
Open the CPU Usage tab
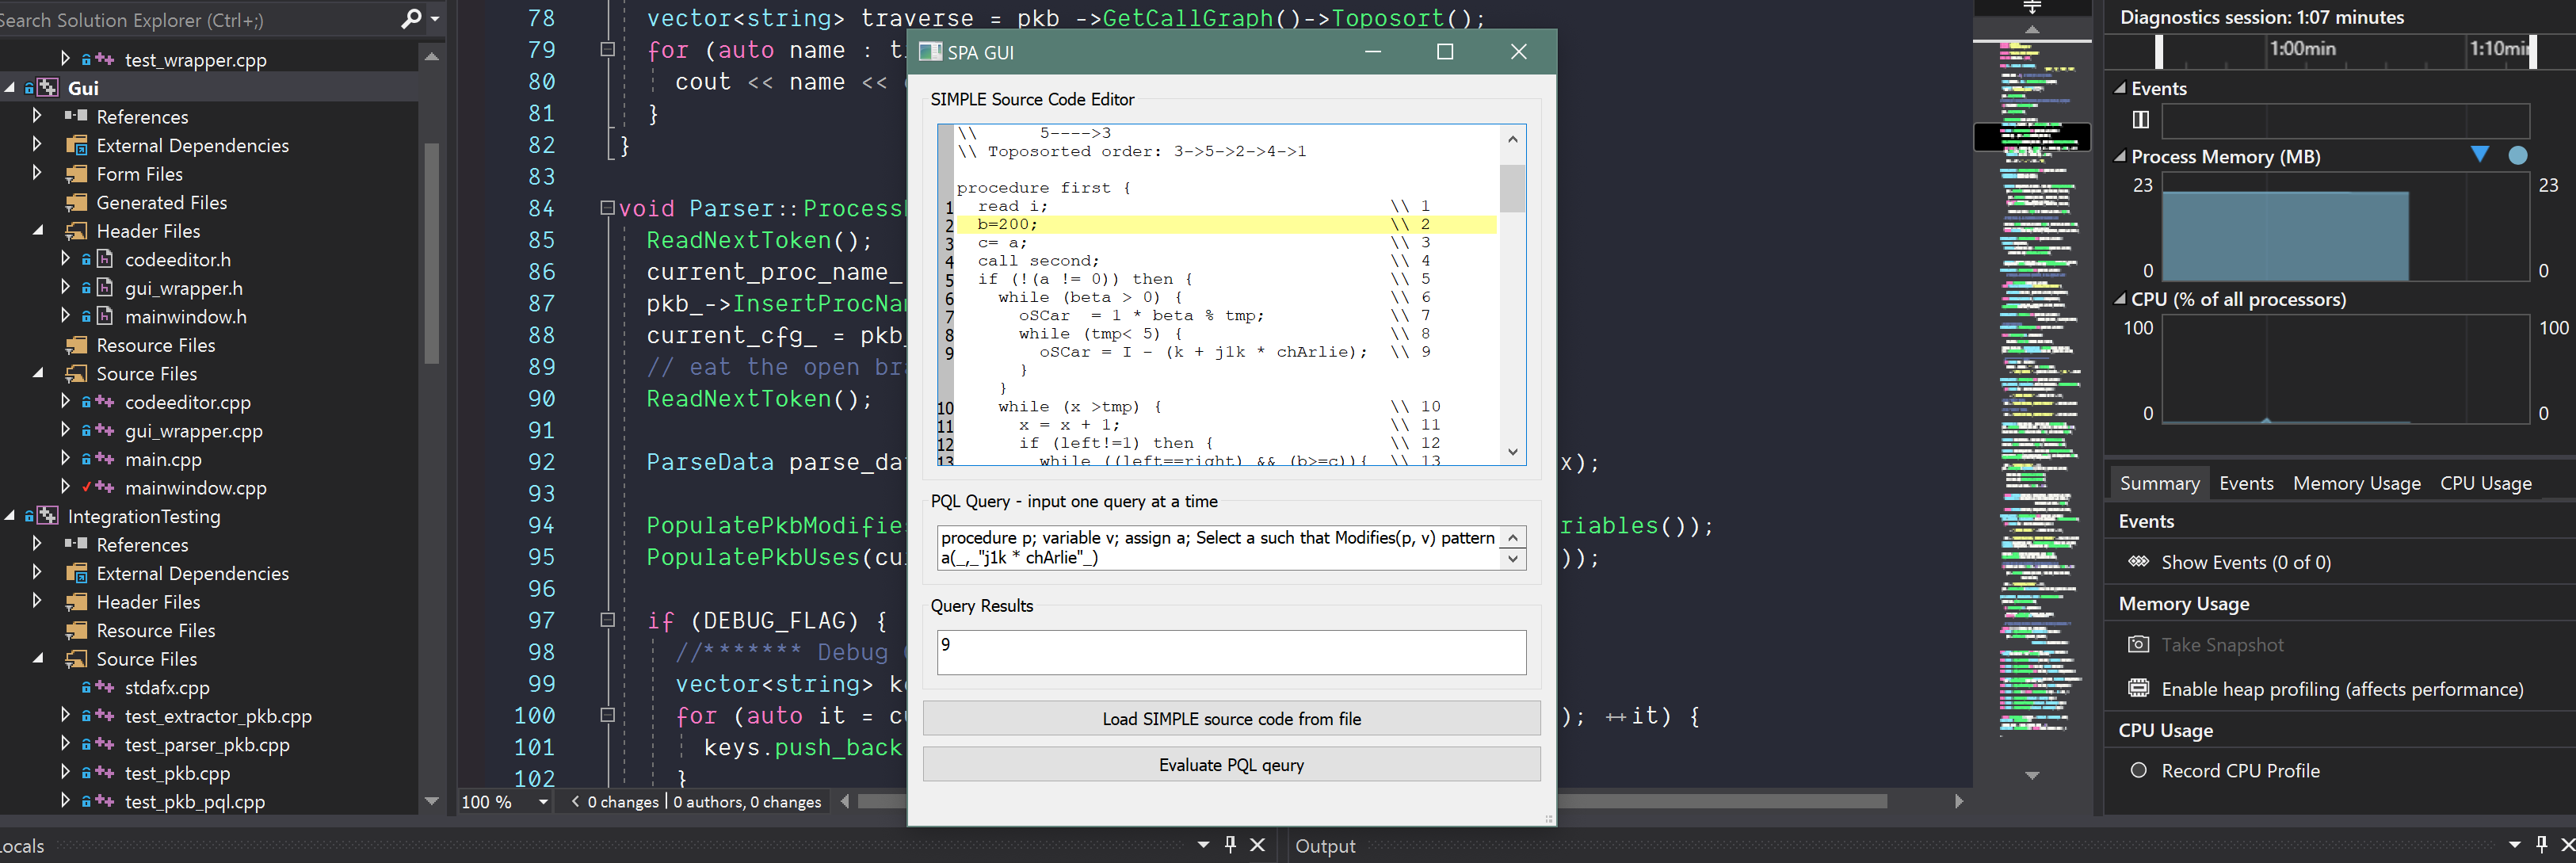2485,483
